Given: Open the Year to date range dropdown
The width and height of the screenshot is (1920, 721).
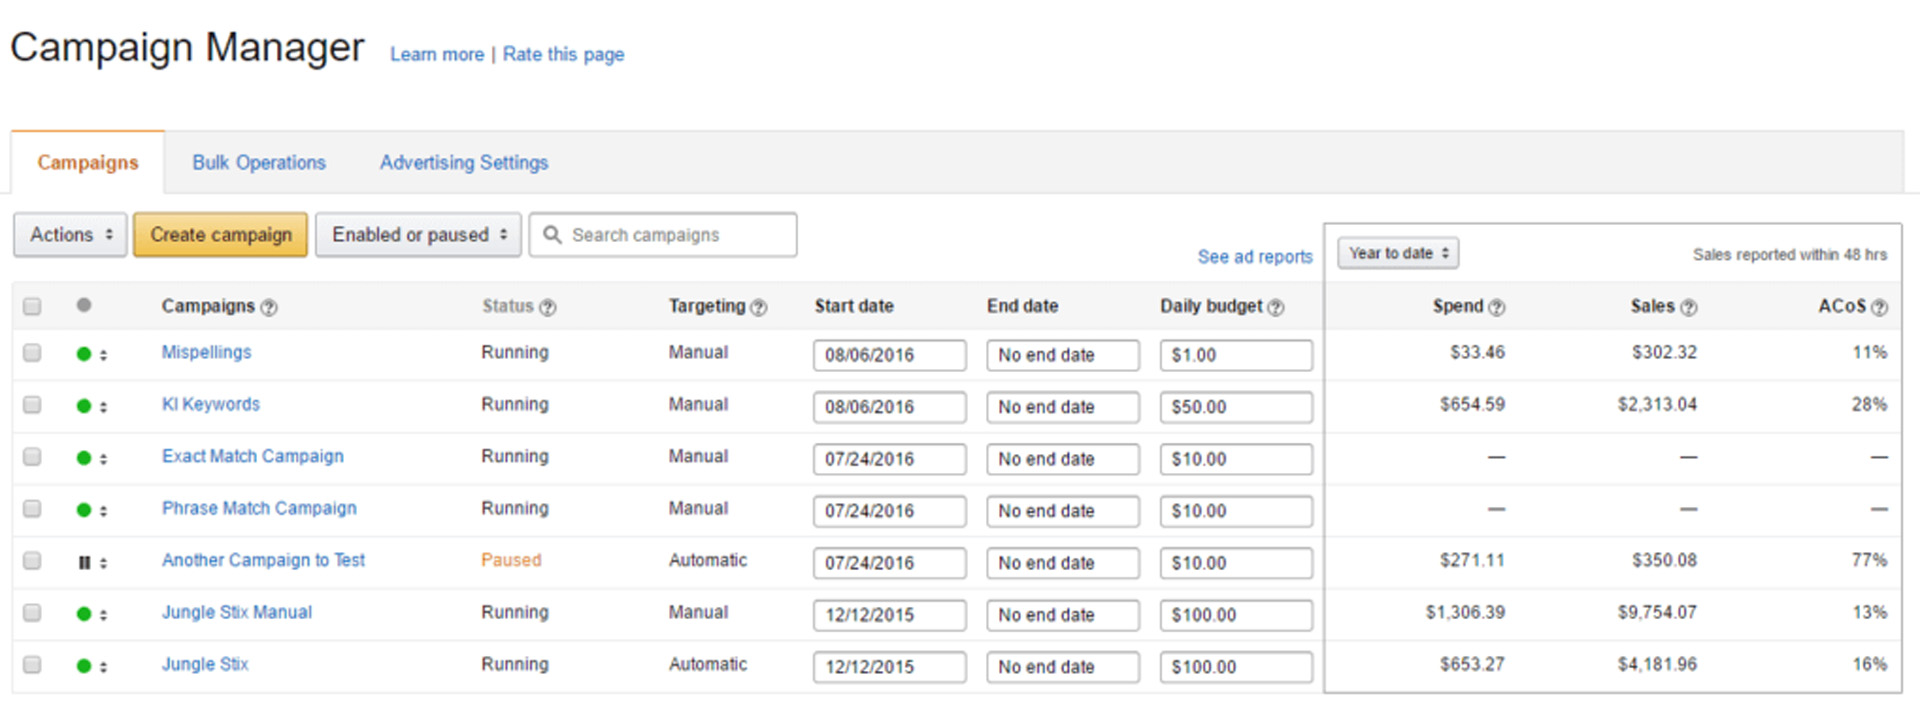Looking at the screenshot, I should pyautogui.click(x=1397, y=254).
